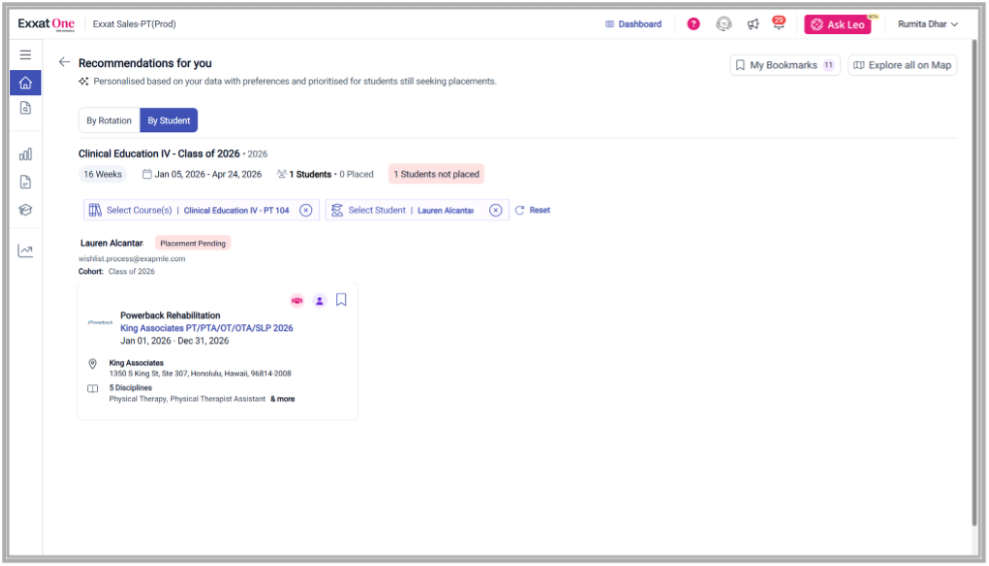Clear the selected course Clinical Education IV
Viewport: 989px width, 566px height.
[x=306, y=210]
